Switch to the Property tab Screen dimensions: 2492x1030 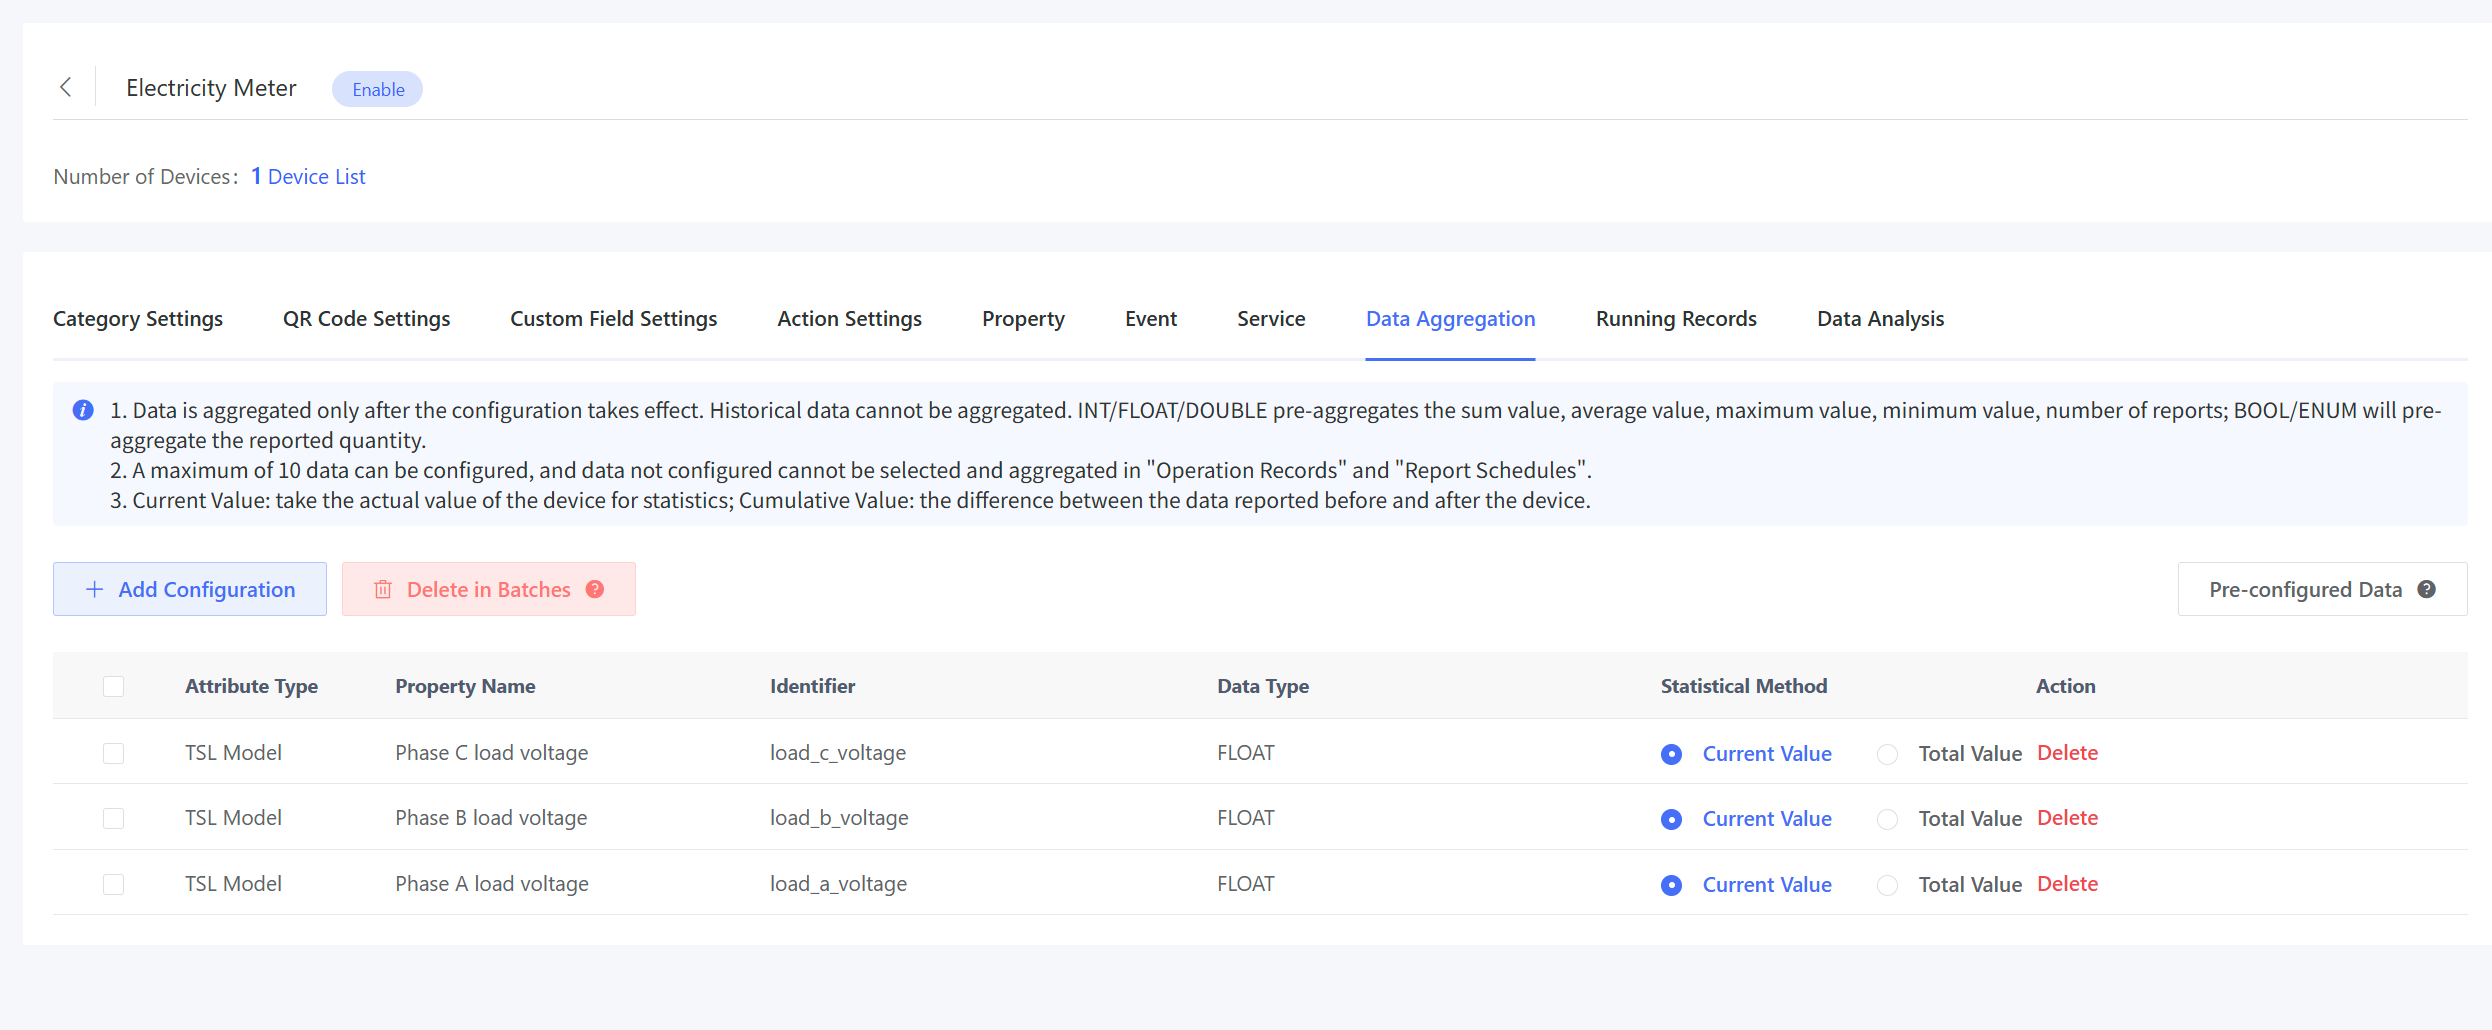tap(1023, 319)
